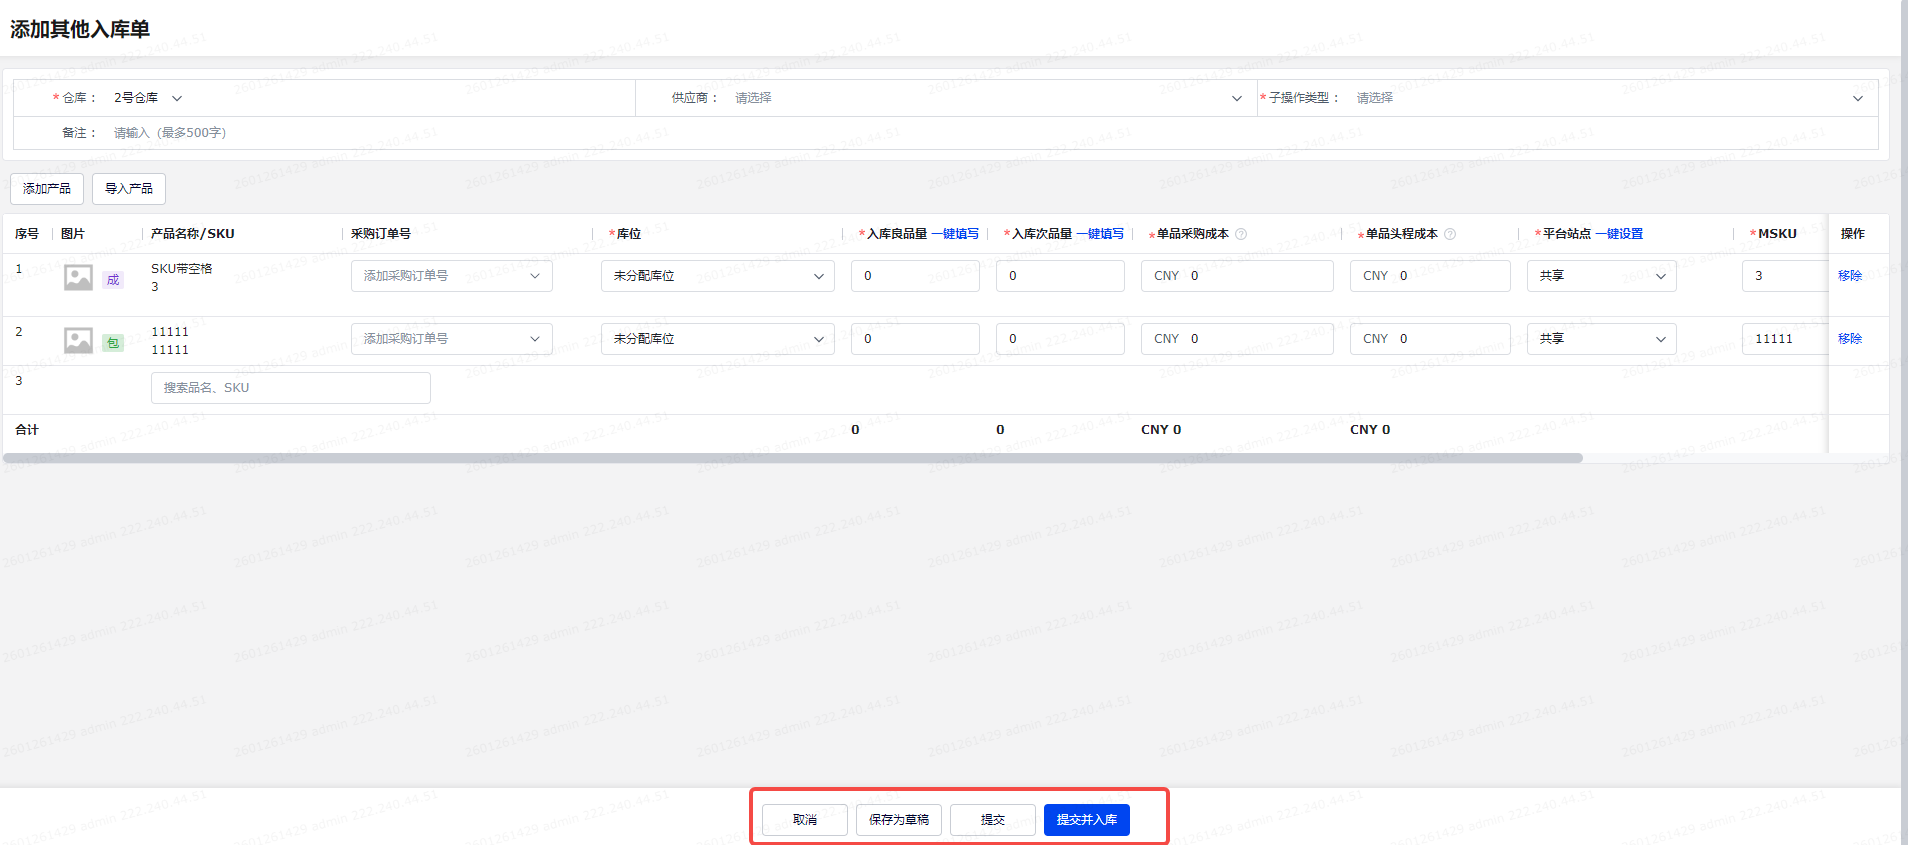Click 单品头程成本 CNY input in row 2

point(1430,339)
